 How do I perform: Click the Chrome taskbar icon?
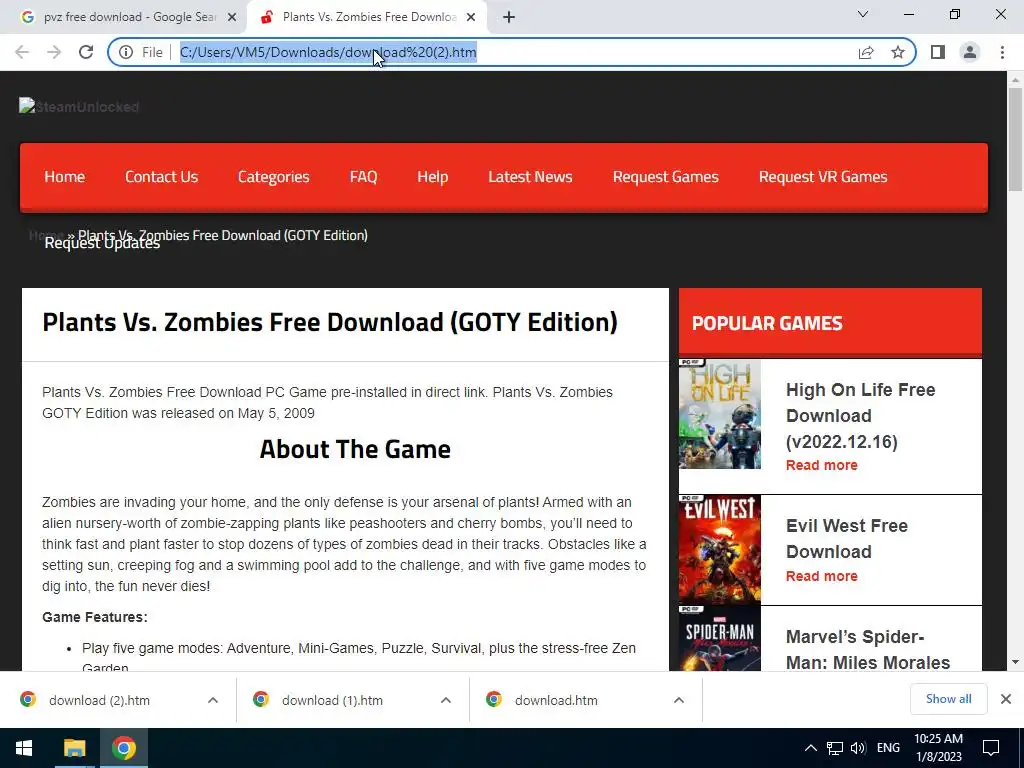click(x=123, y=748)
